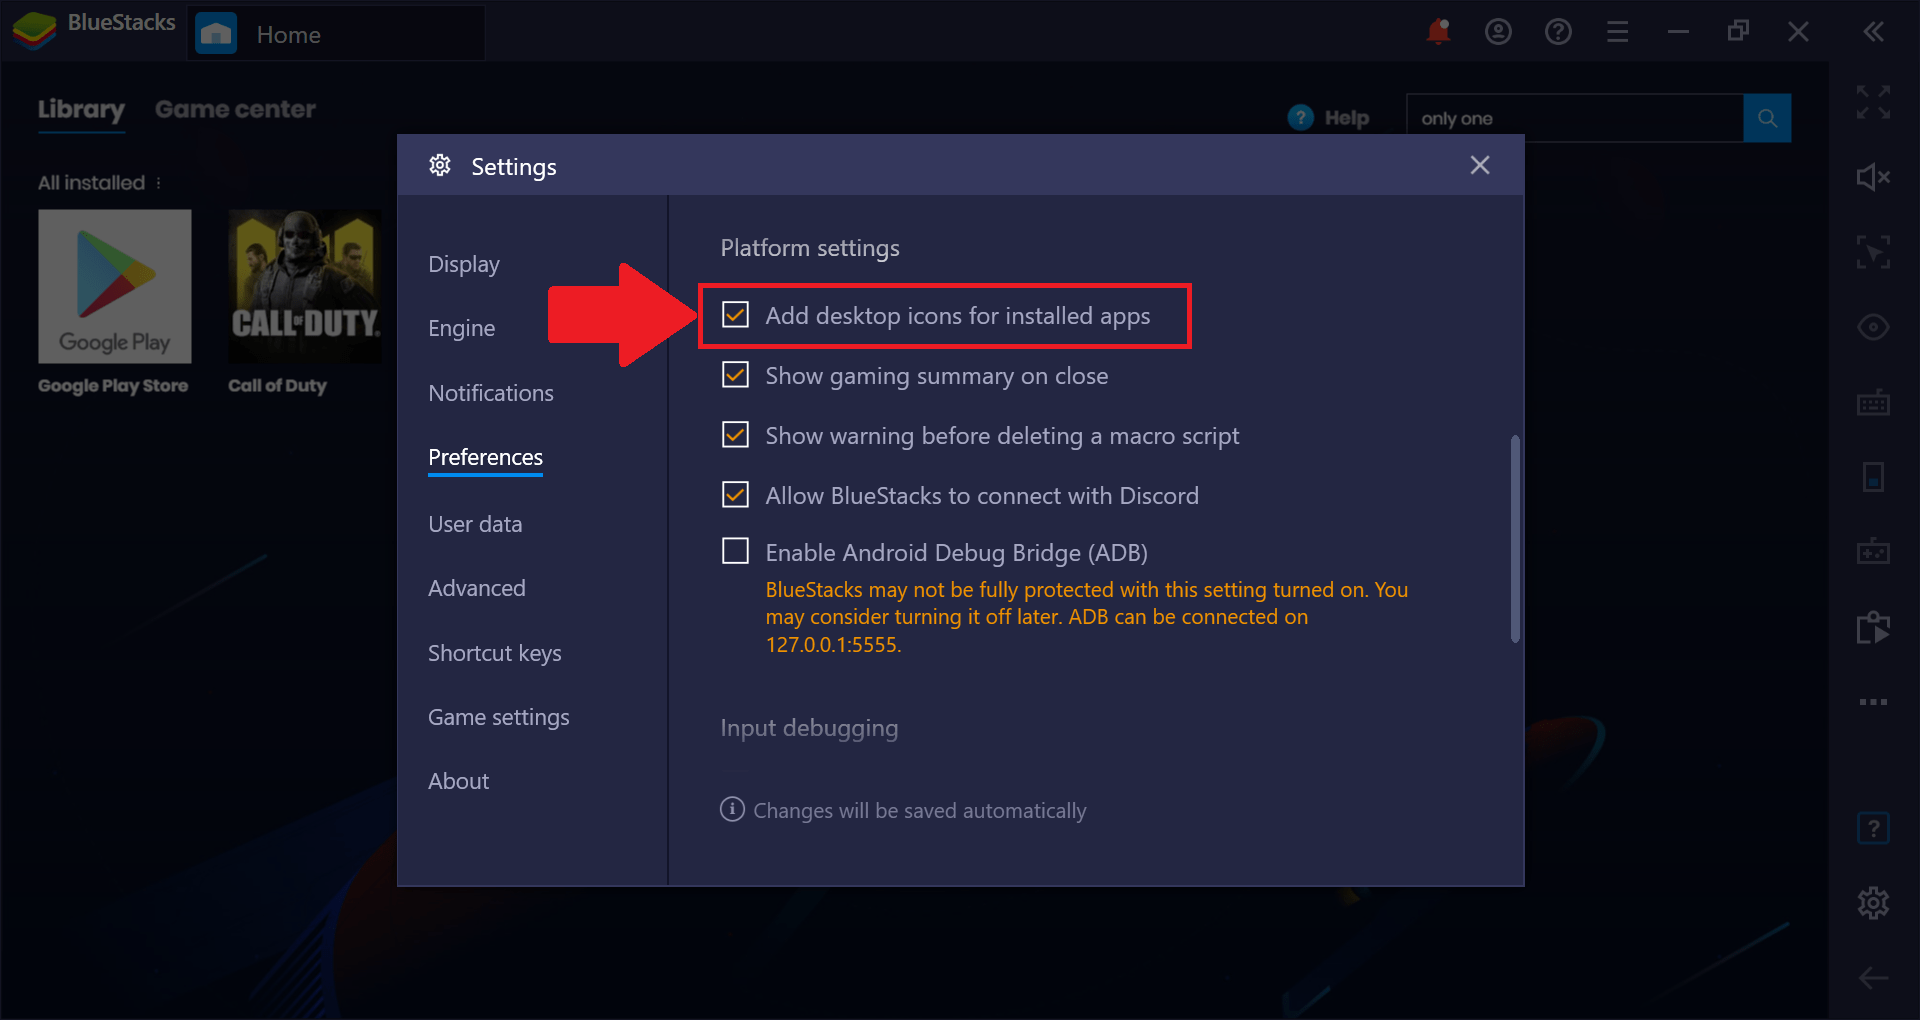
Task: Switch to the Game center tab
Action: click(235, 110)
